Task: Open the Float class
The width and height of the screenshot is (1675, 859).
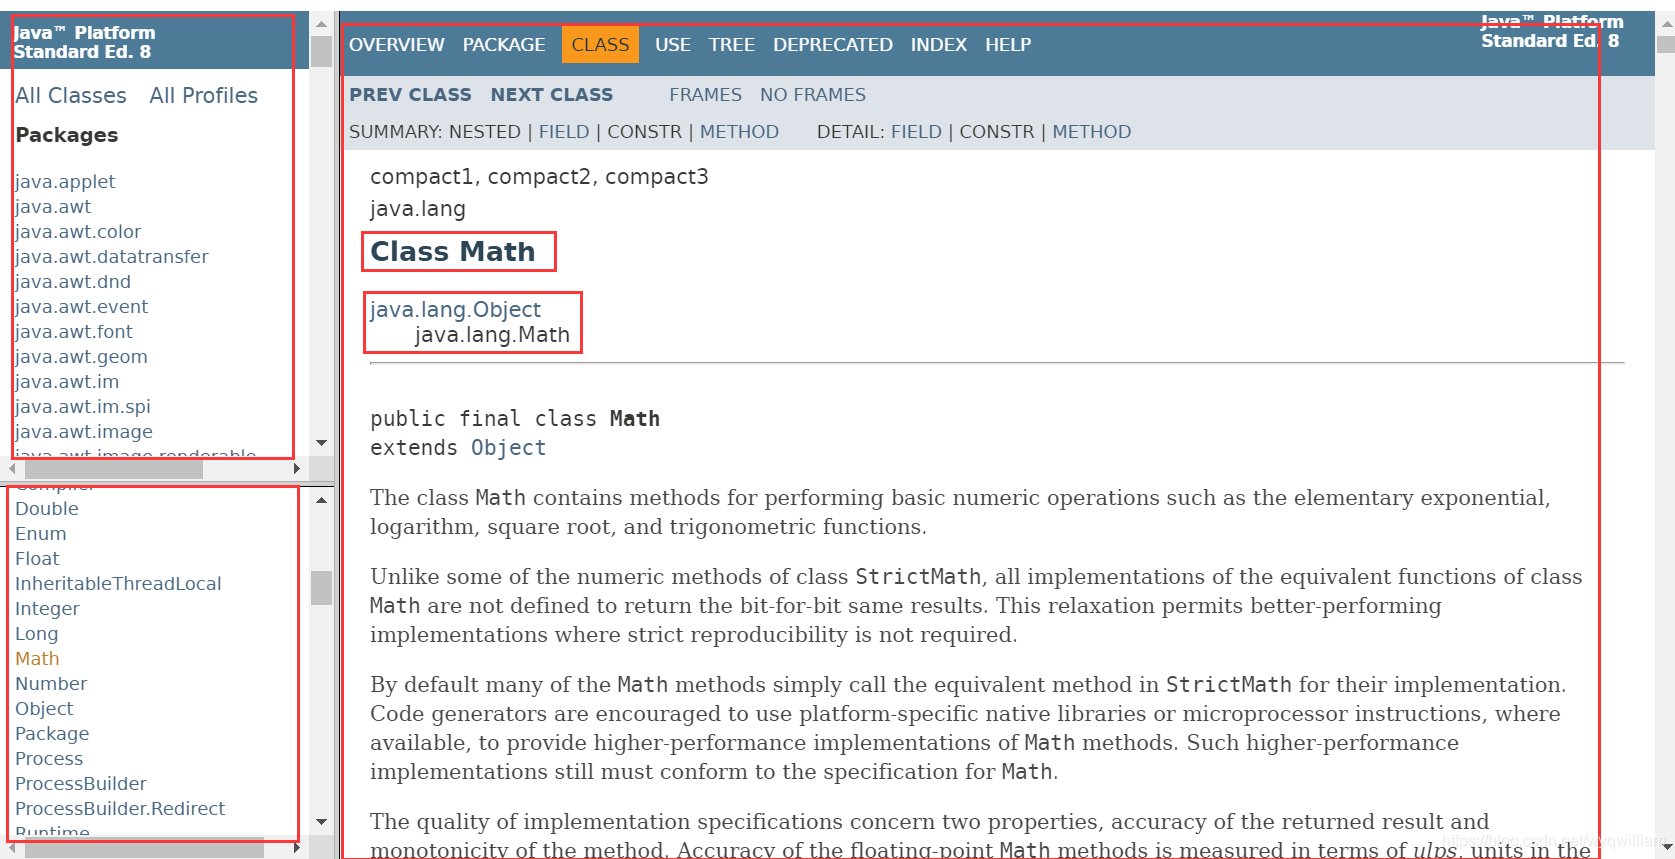Action: (37, 559)
